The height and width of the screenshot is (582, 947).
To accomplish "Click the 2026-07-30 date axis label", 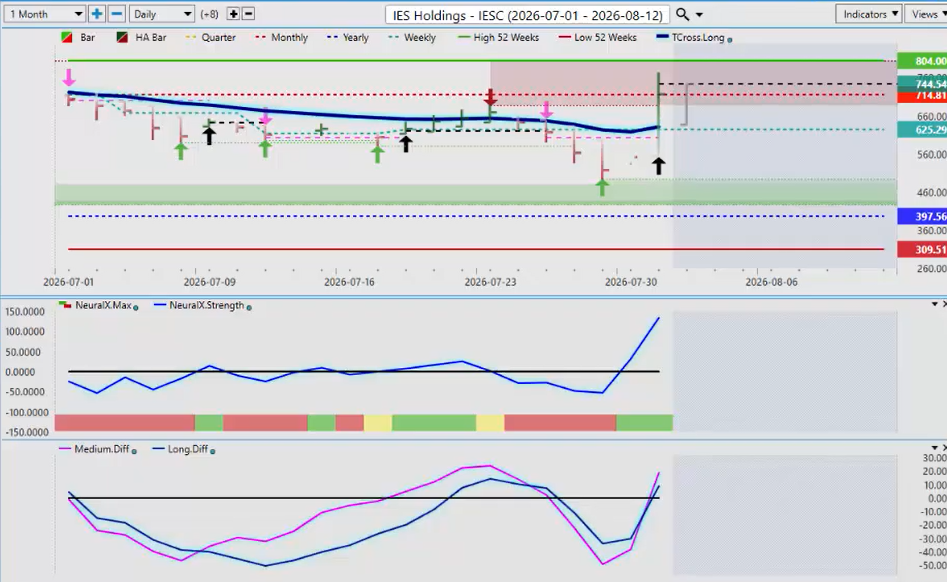I will [x=631, y=282].
